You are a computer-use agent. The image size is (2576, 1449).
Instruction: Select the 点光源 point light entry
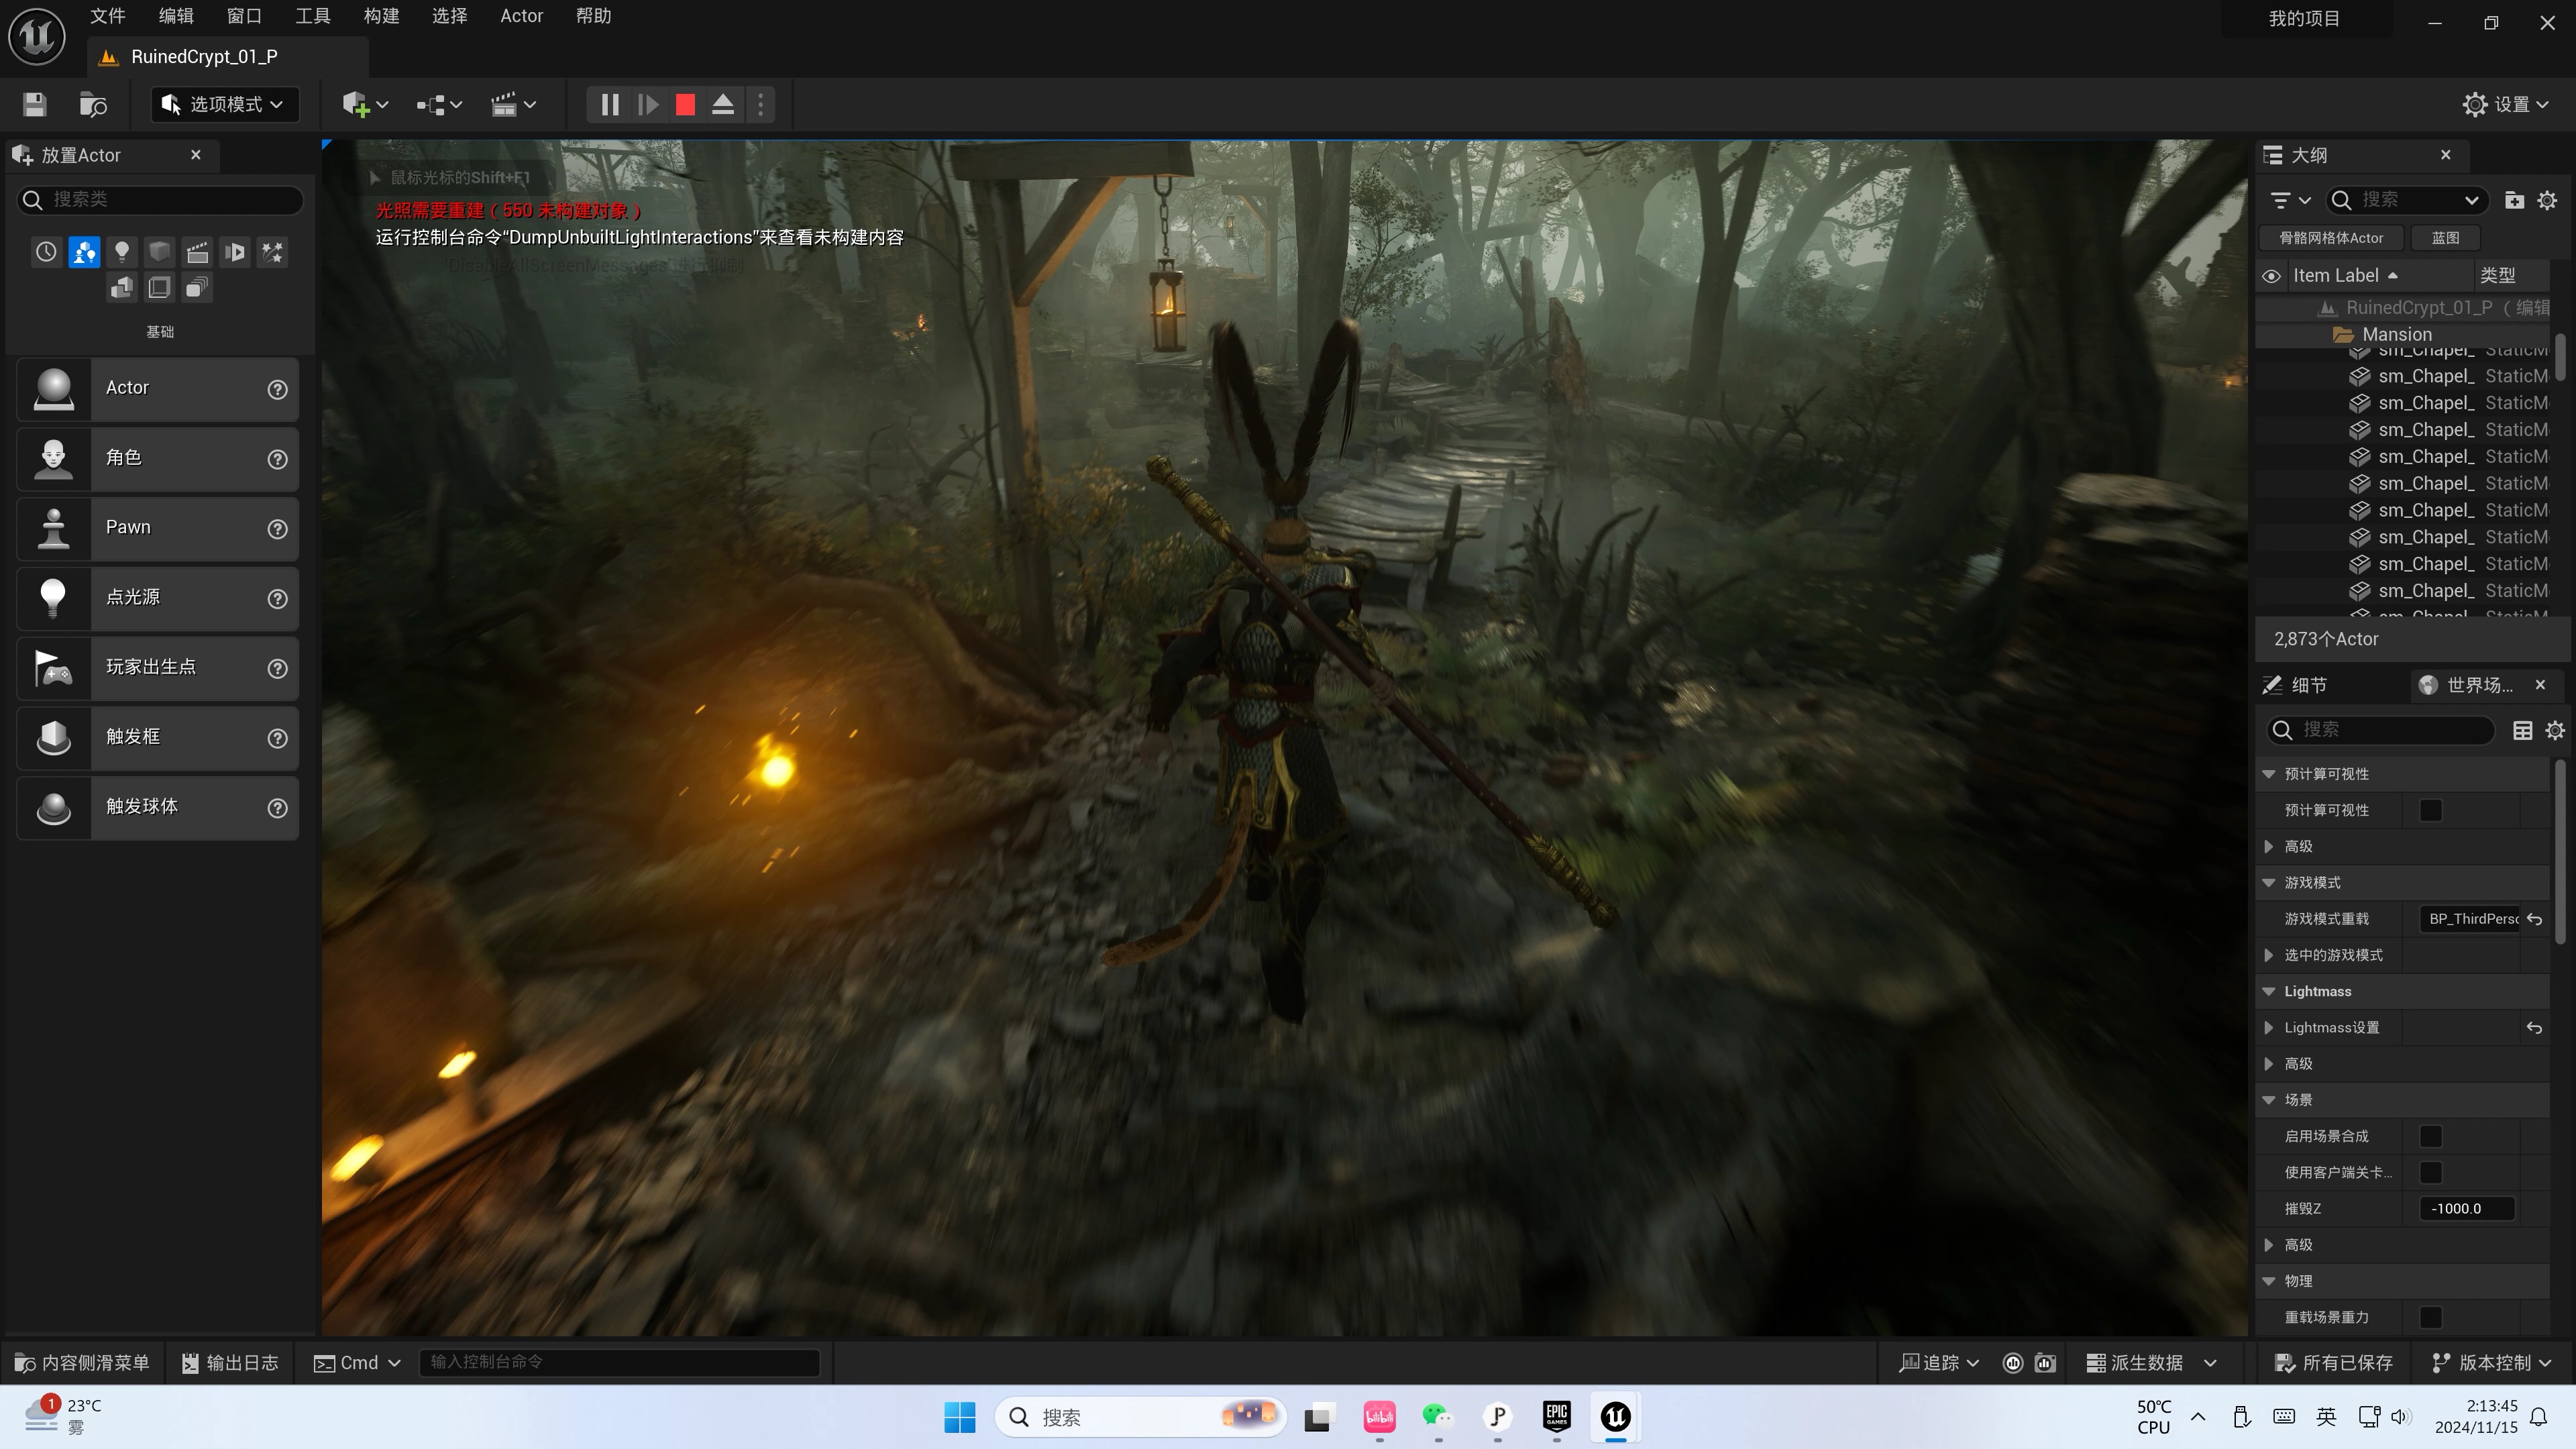point(158,598)
